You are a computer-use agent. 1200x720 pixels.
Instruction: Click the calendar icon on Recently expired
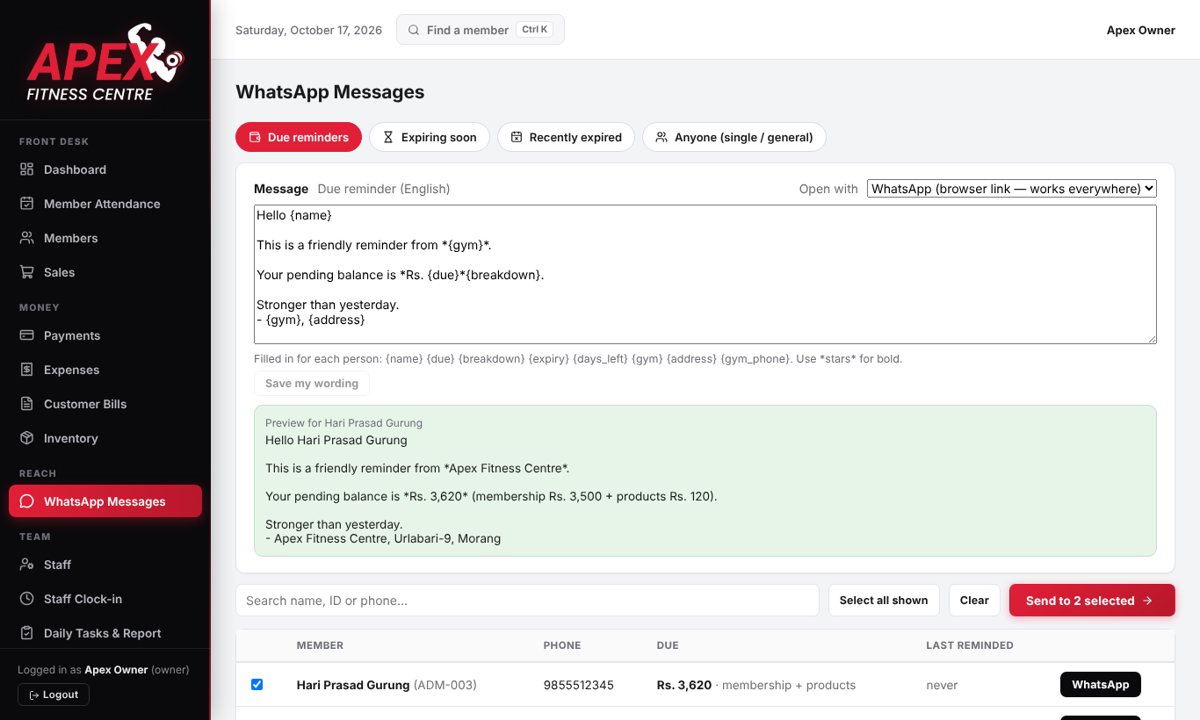tap(516, 137)
